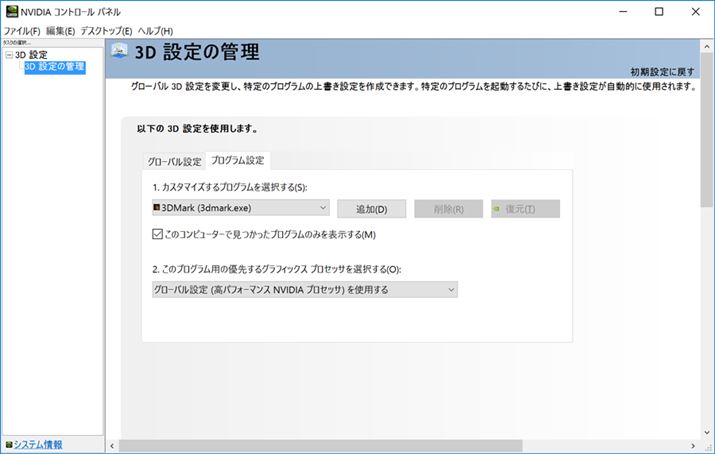Click the horizontal scrollbar thumb
The height and width of the screenshot is (454, 715).
(x=321, y=445)
